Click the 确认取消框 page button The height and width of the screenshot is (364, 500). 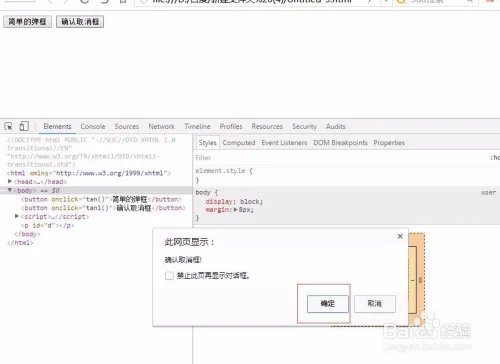click(x=80, y=22)
